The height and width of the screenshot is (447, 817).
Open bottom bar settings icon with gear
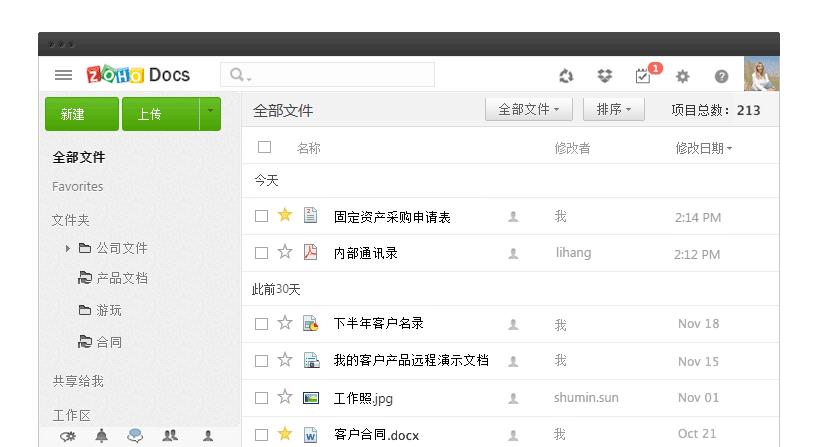68,436
